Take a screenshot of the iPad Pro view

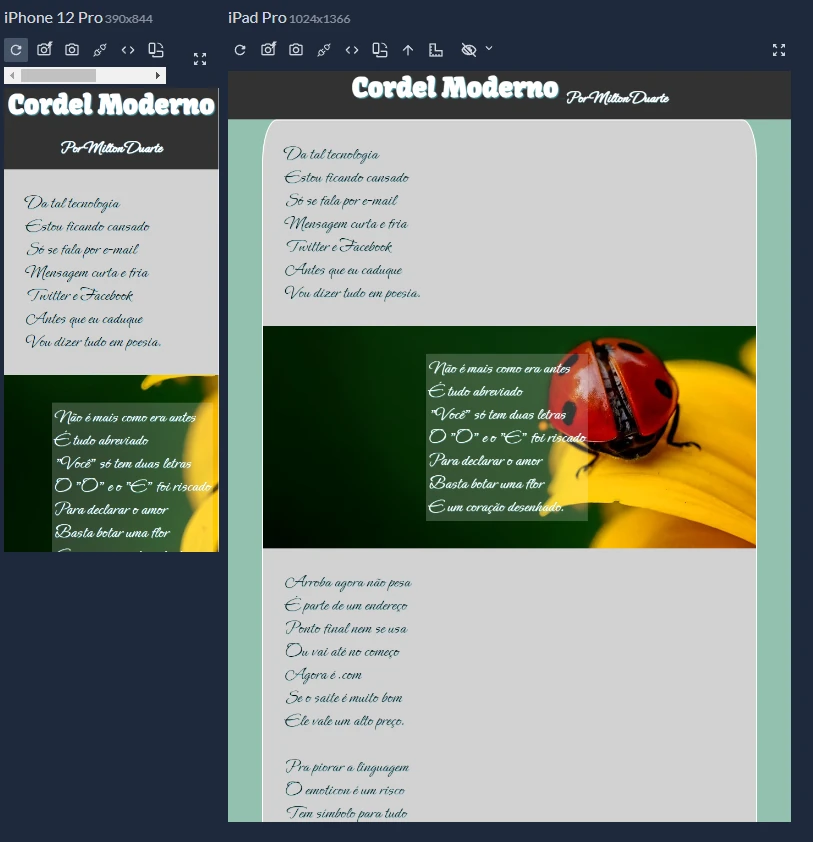tap(296, 50)
